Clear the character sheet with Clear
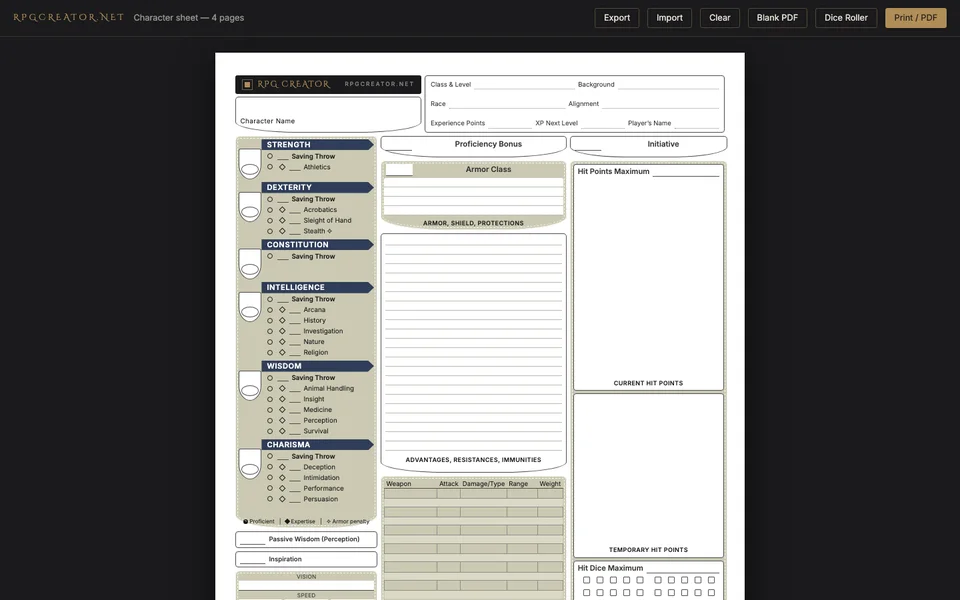Screen dimensions: 960x600 click(x=719, y=18)
